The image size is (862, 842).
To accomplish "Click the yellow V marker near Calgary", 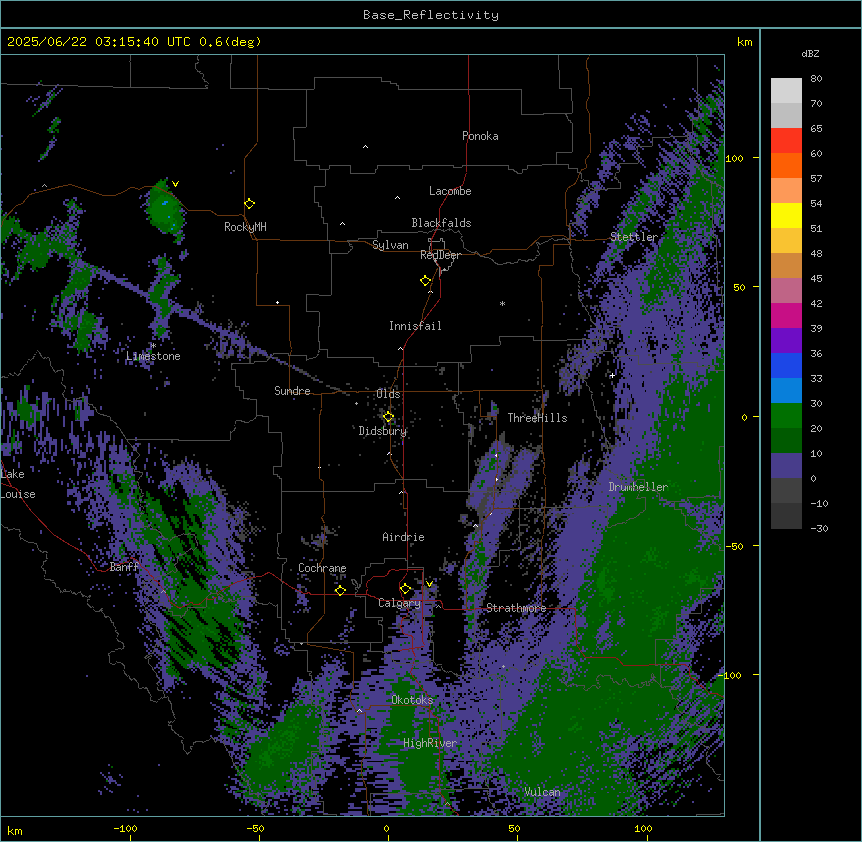I will (429, 584).
